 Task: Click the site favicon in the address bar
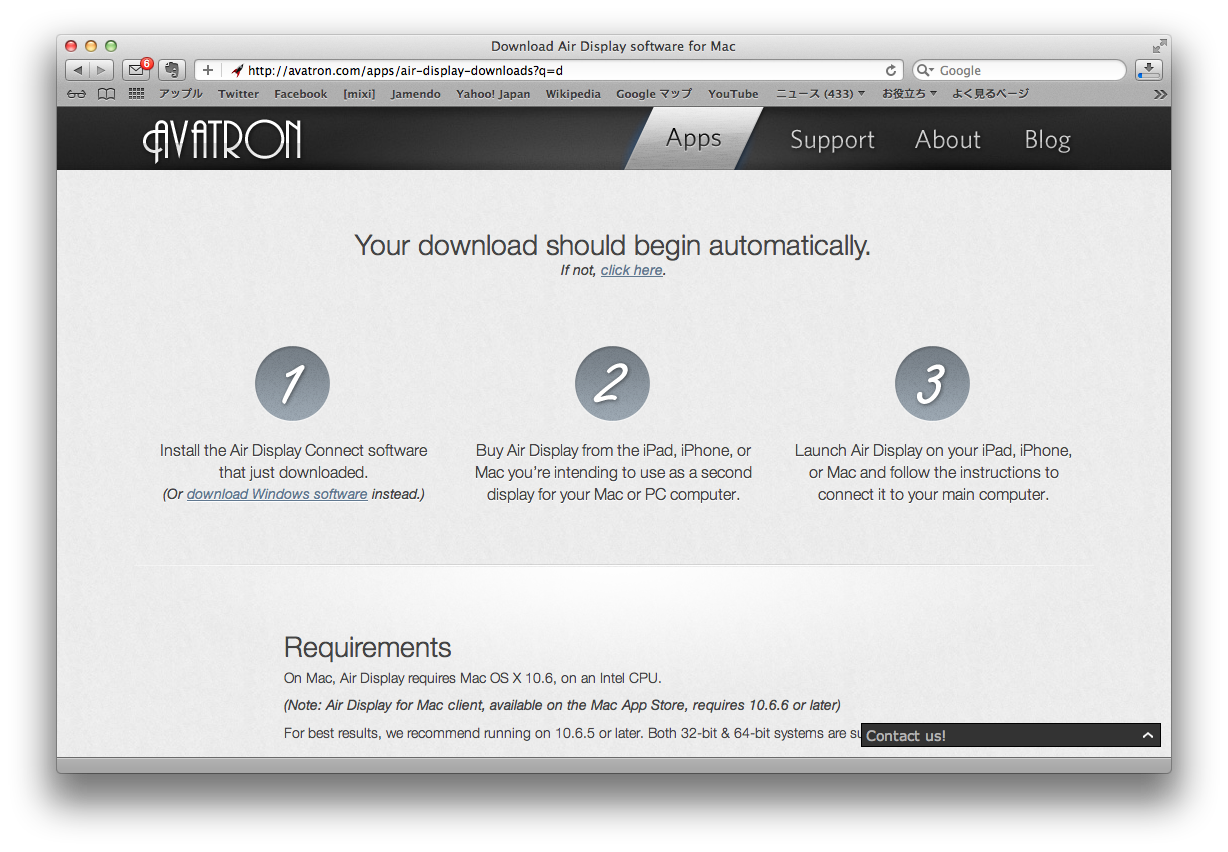[237, 70]
